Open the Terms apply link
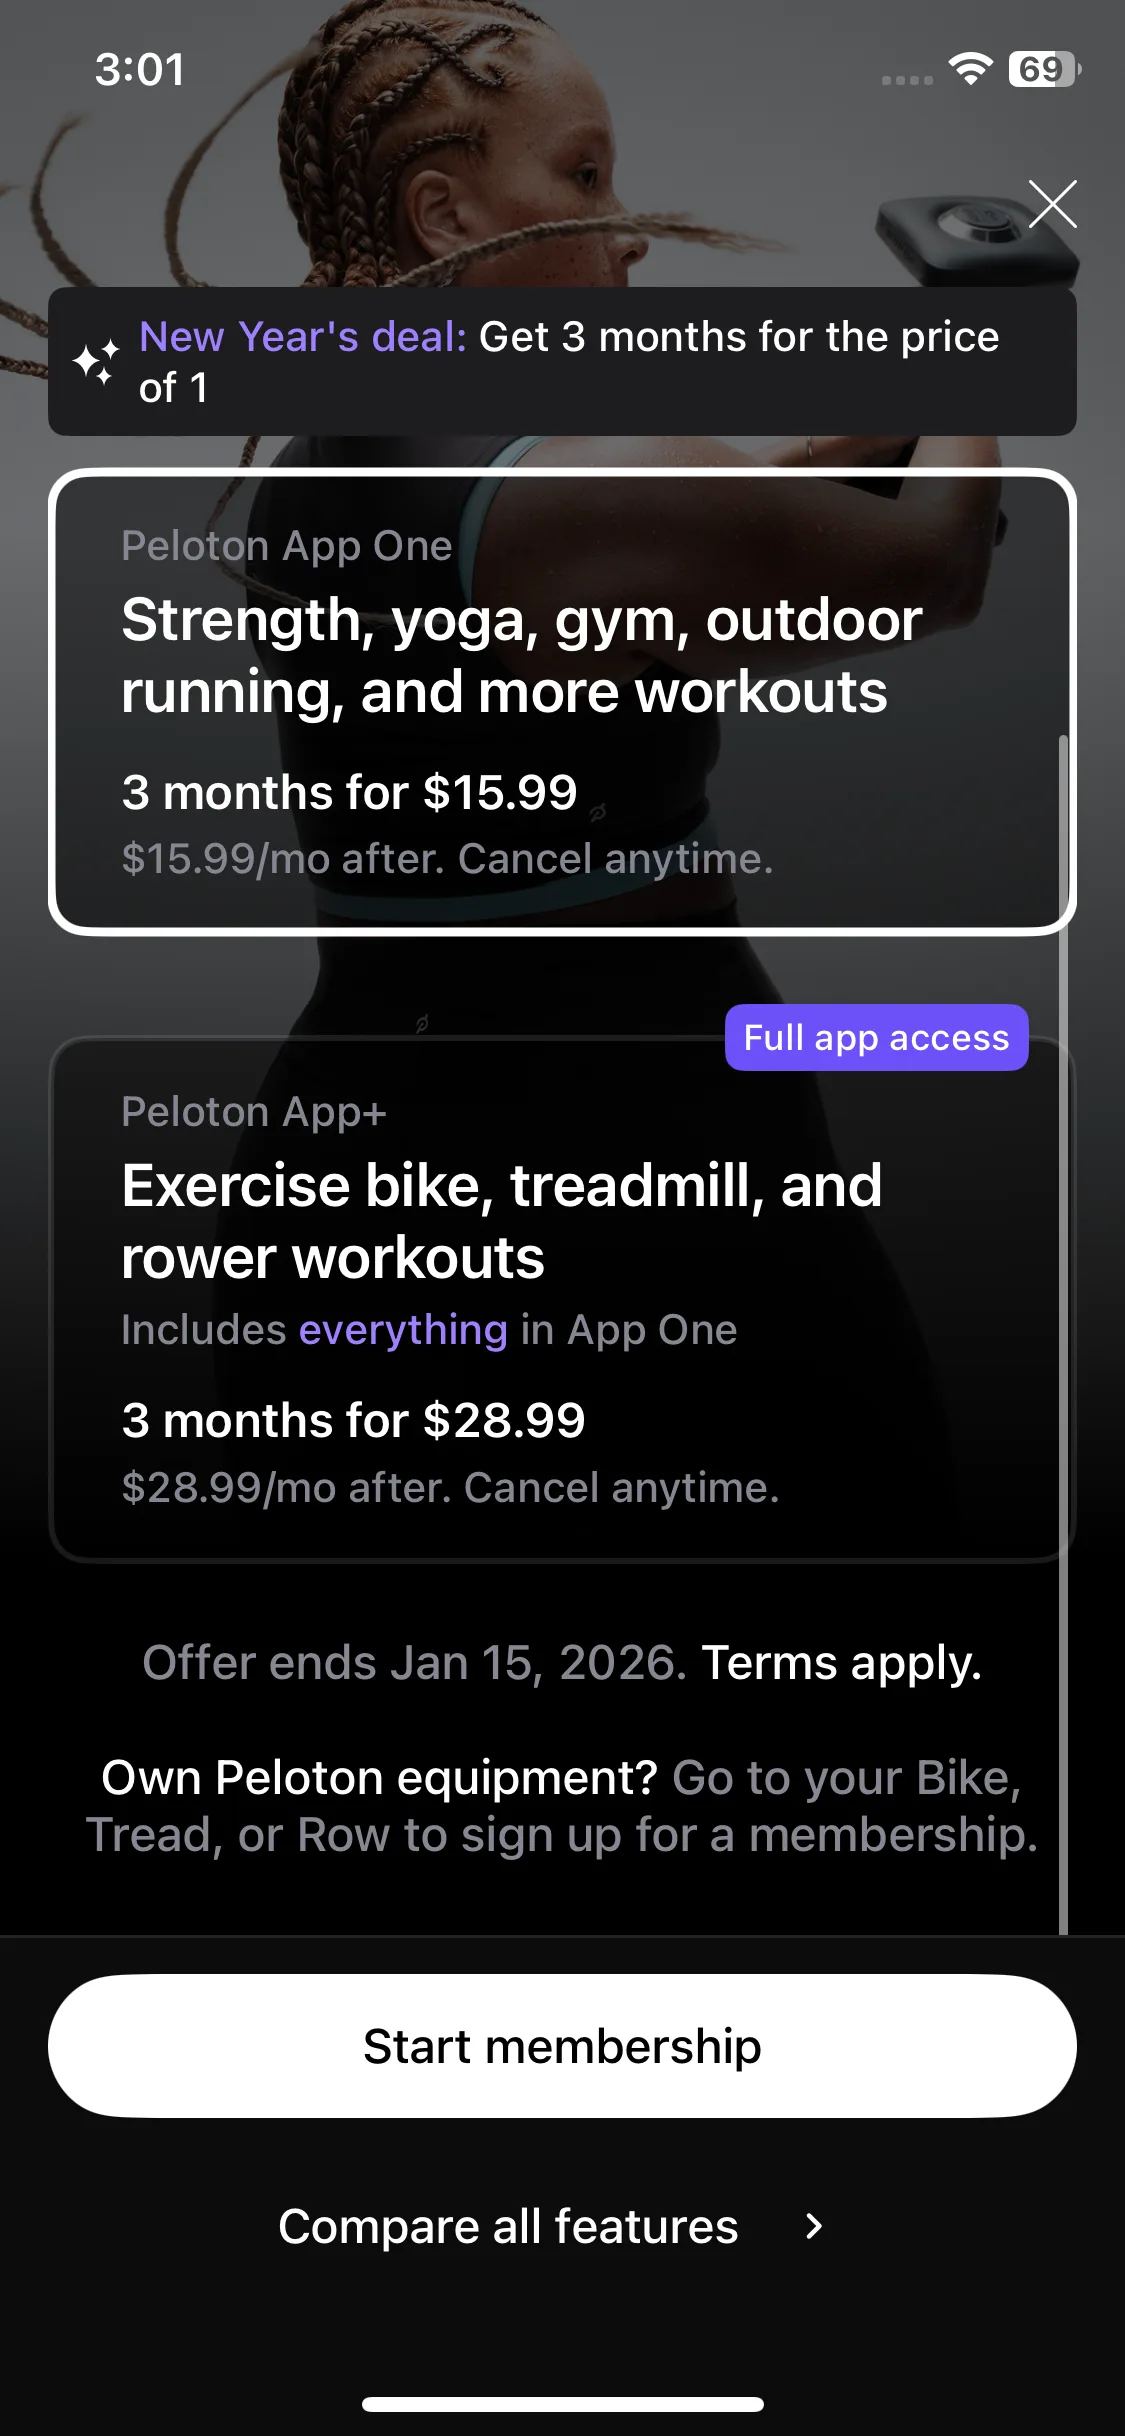1125x2436 pixels. pyautogui.click(x=841, y=1663)
